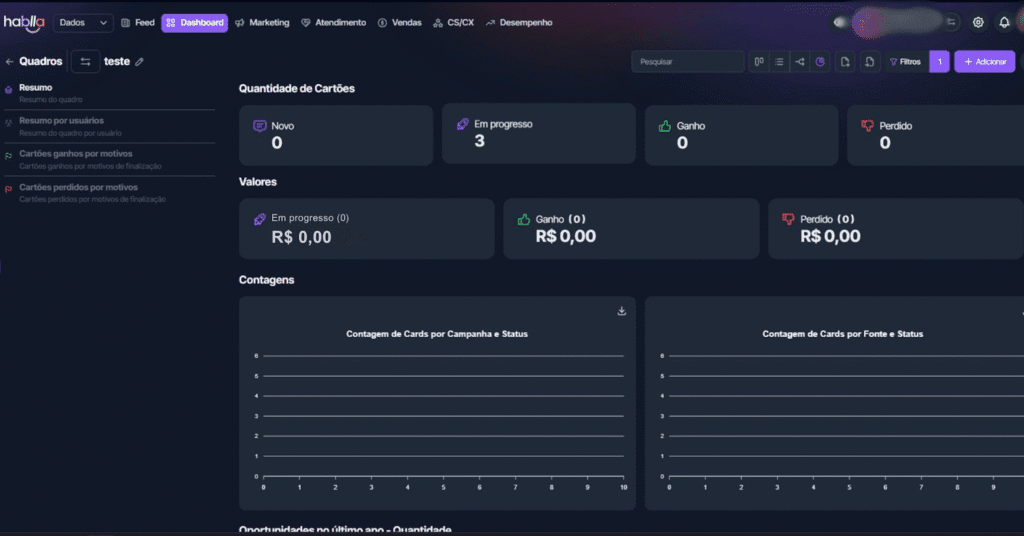
Task: Select Resumo por usuários in sidebar
Action: [61, 121]
